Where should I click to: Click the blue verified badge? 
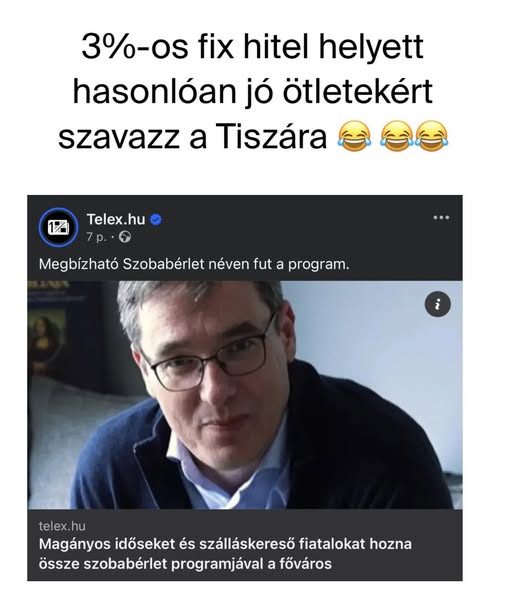coord(156,219)
